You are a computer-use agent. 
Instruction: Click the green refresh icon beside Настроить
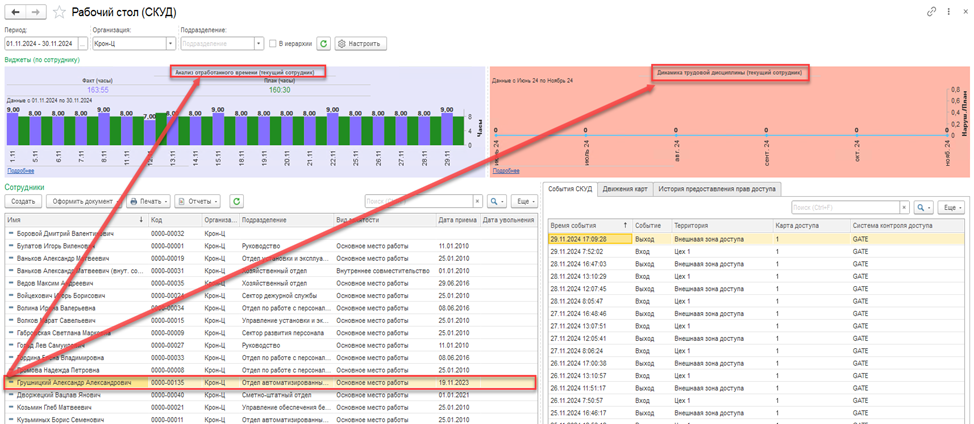pos(323,44)
